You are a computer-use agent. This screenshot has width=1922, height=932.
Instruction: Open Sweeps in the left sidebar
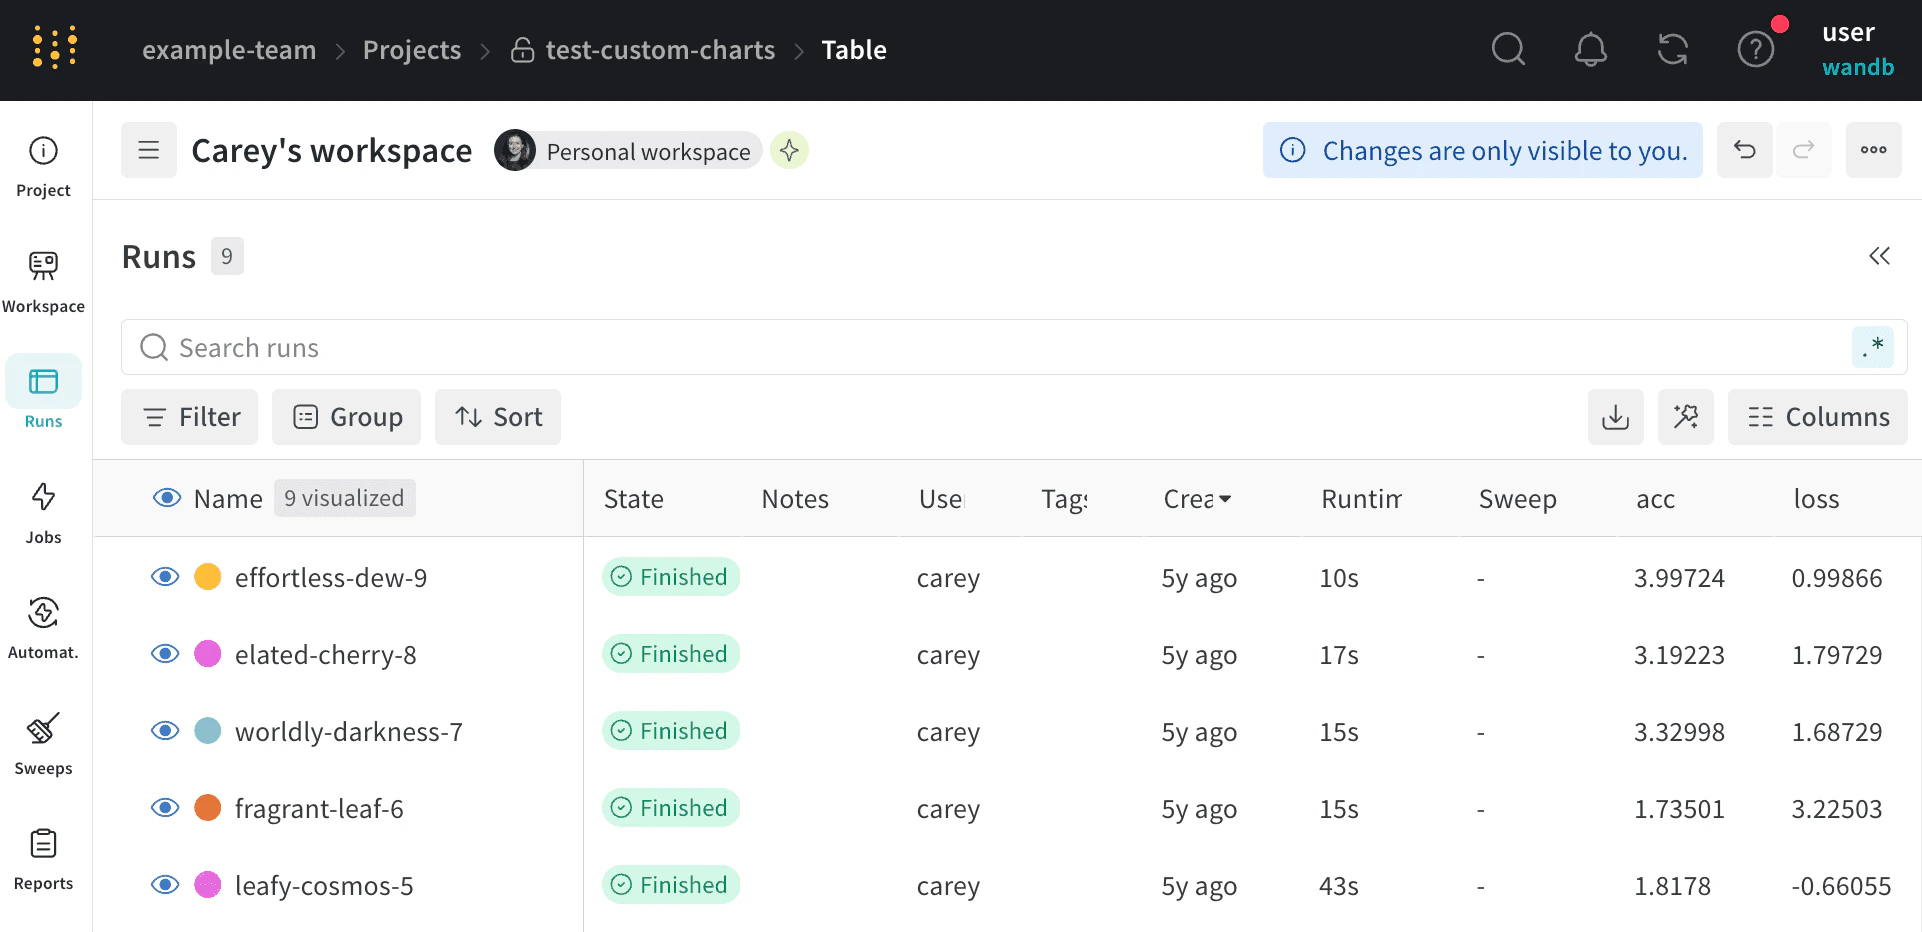[x=43, y=743]
